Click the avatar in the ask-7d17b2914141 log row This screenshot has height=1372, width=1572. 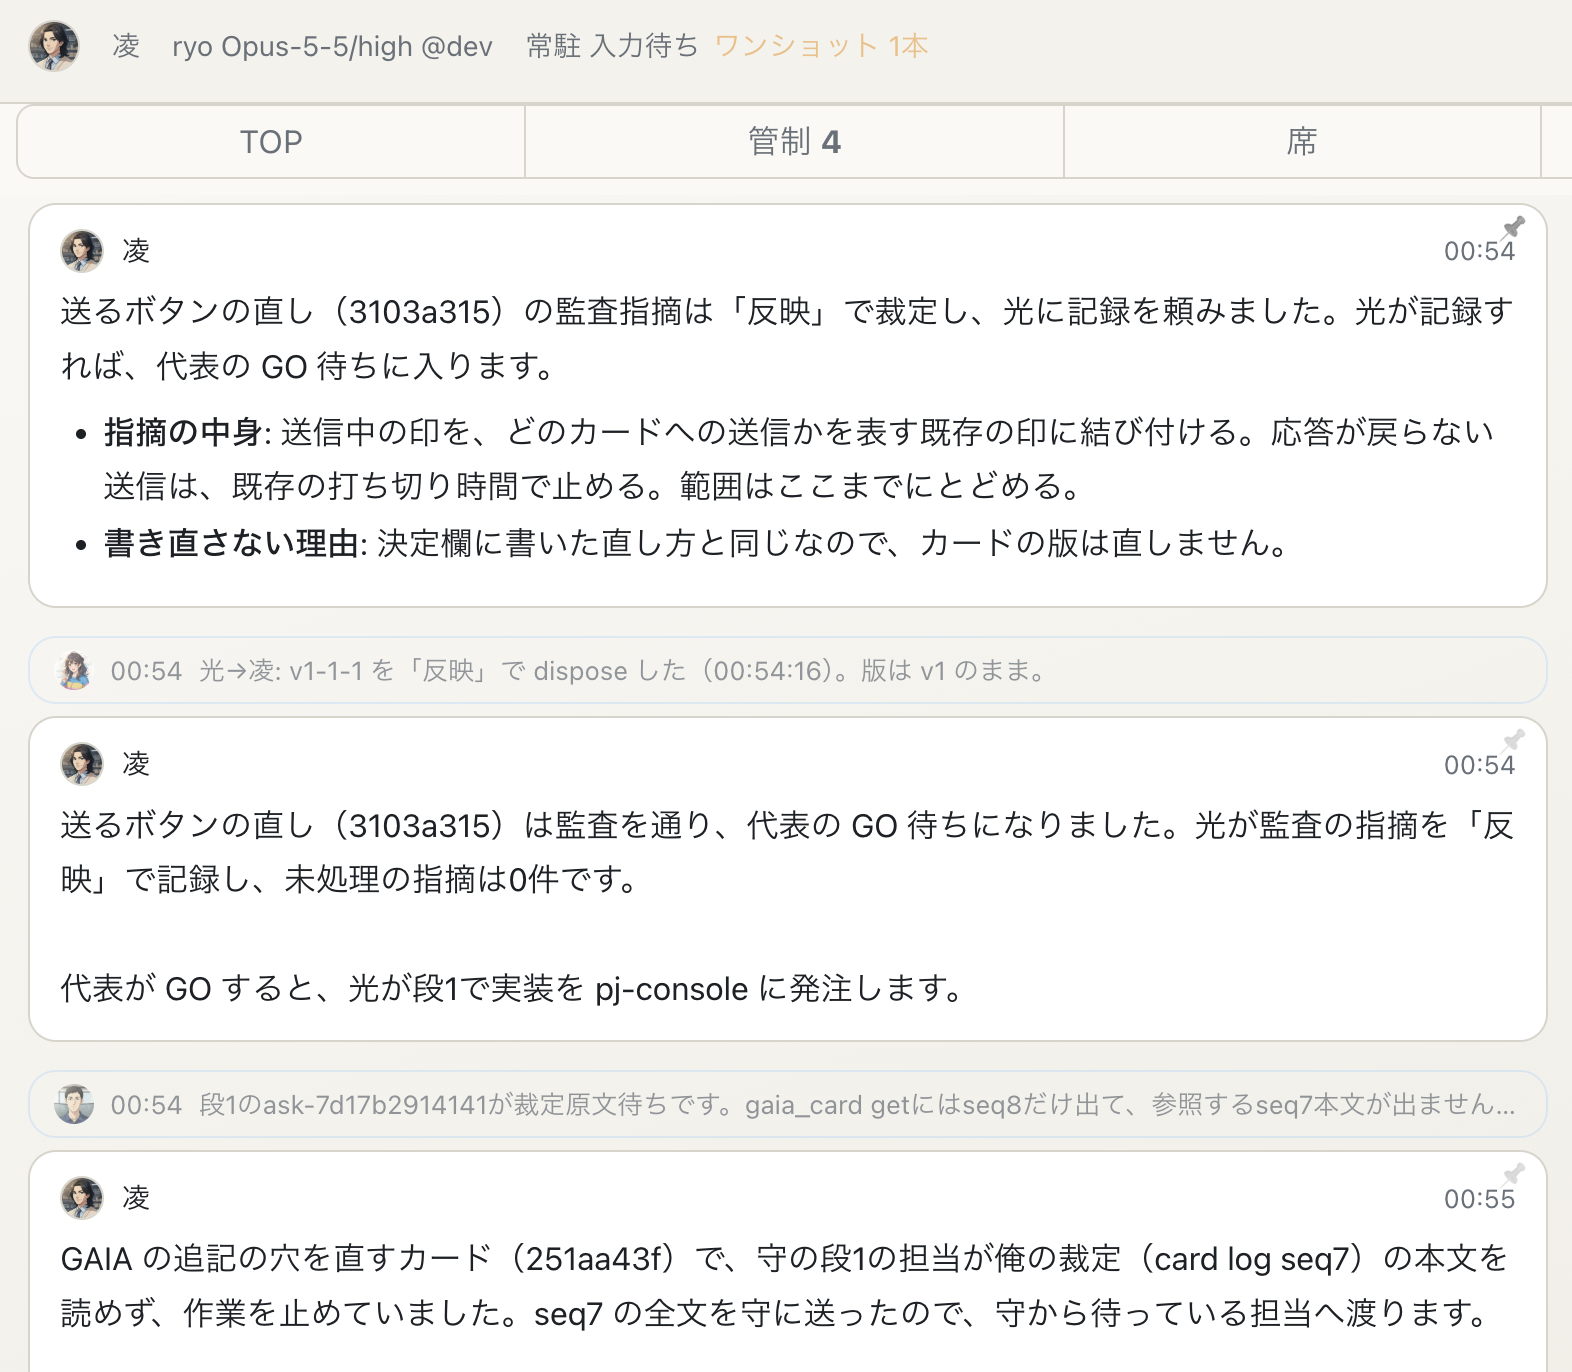click(74, 1104)
